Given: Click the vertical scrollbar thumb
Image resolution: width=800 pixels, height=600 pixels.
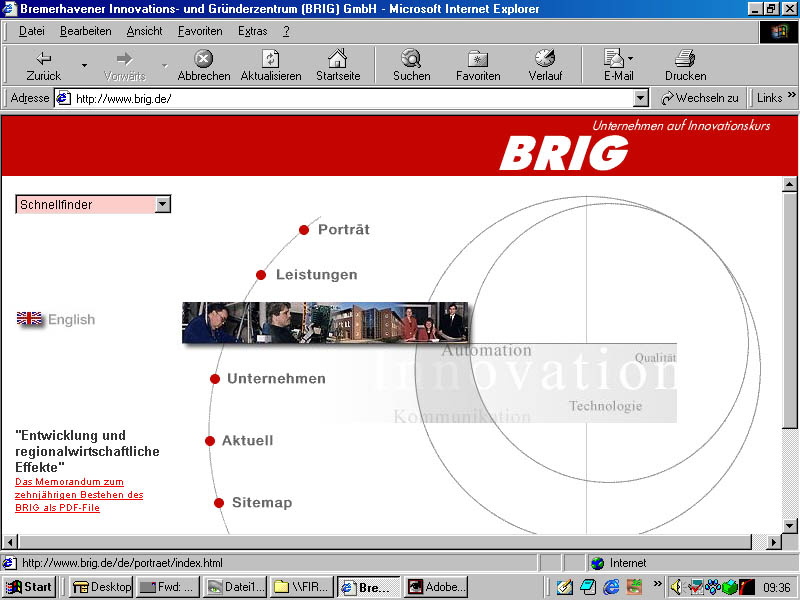Looking at the screenshot, I should click(789, 310).
